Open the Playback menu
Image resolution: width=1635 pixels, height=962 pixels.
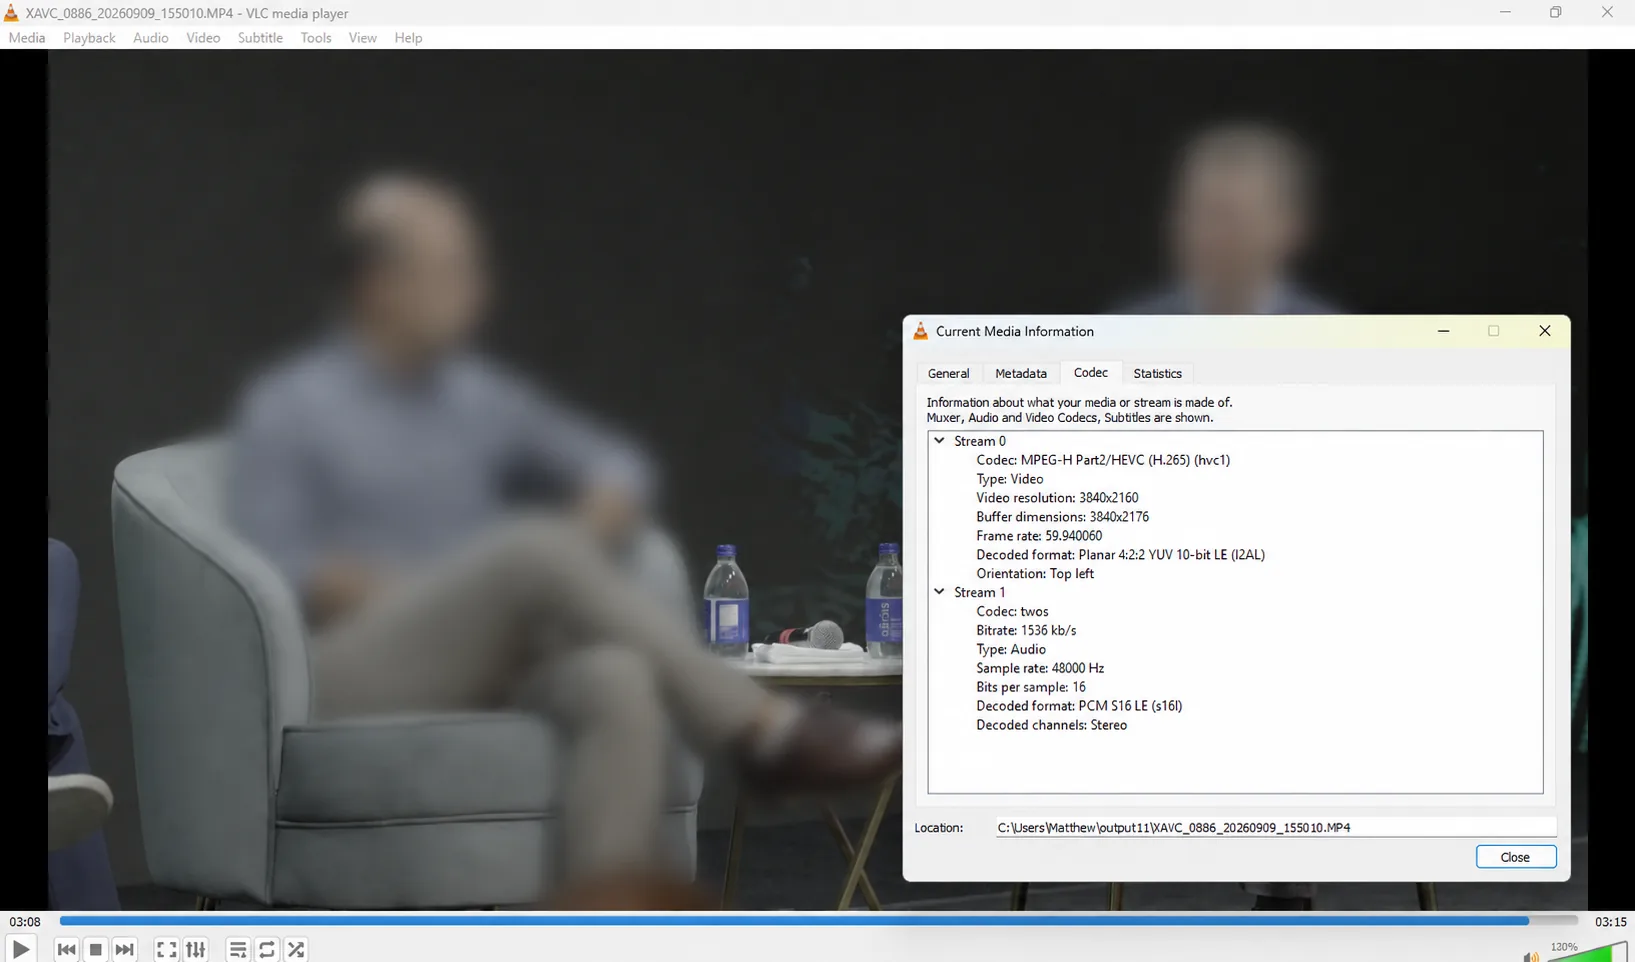[x=89, y=38]
